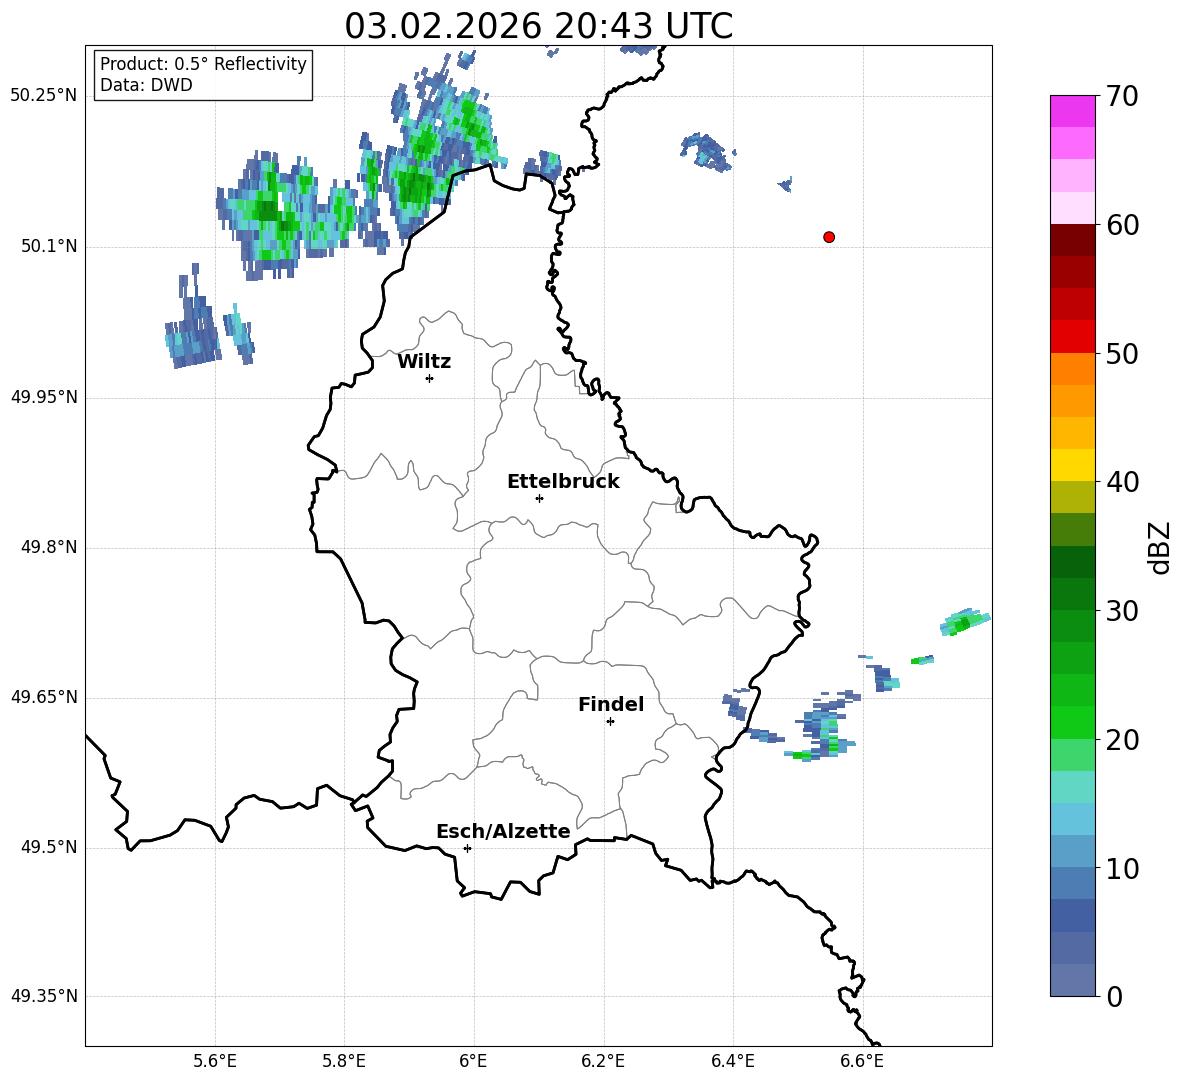Click the Data: DWD text
The image size is (1184, 1081).
(146, 85)
